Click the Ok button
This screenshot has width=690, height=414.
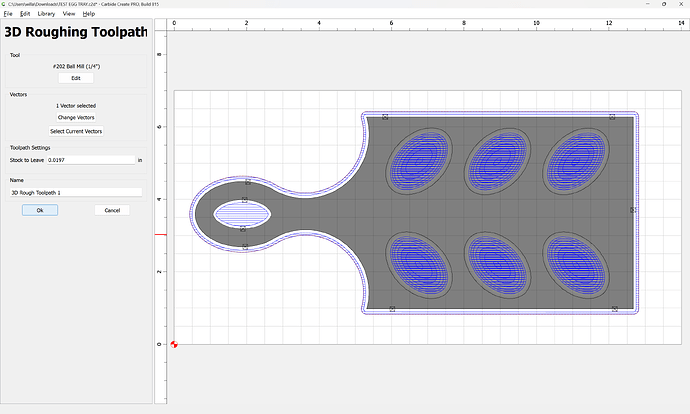[40, 210]
